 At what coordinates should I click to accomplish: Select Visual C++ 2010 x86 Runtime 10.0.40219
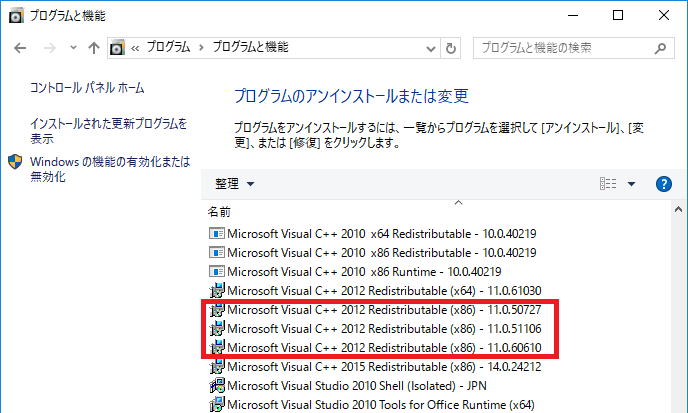point(364,272)
